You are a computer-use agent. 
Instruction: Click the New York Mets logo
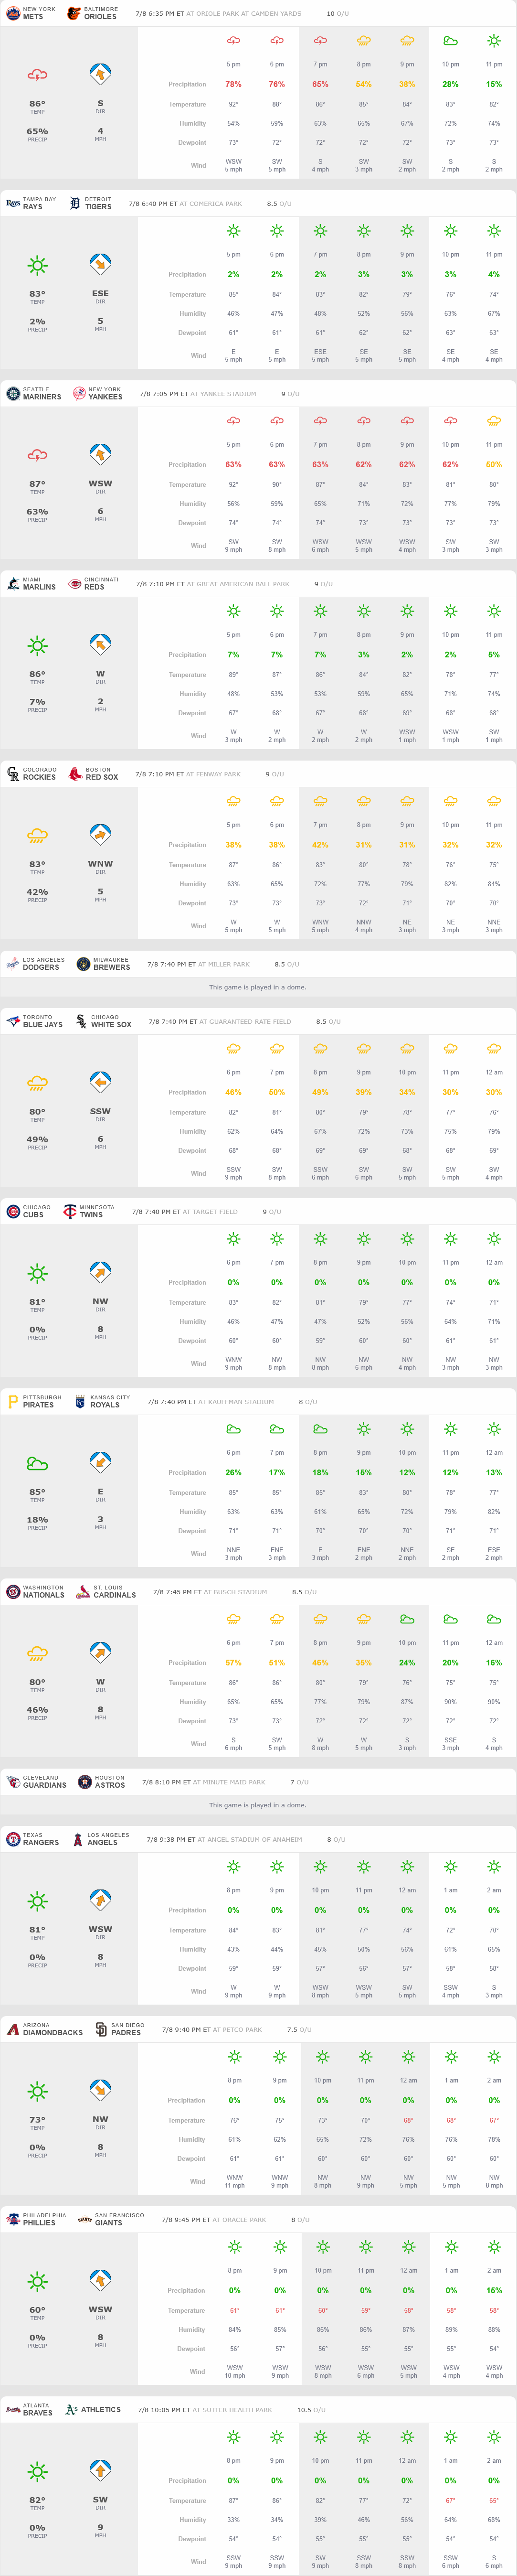13,13
